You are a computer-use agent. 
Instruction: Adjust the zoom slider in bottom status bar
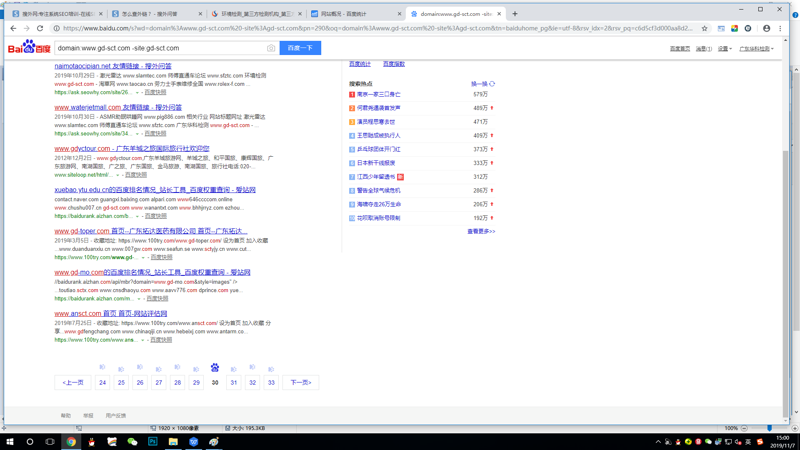click(x=769, y=428)
